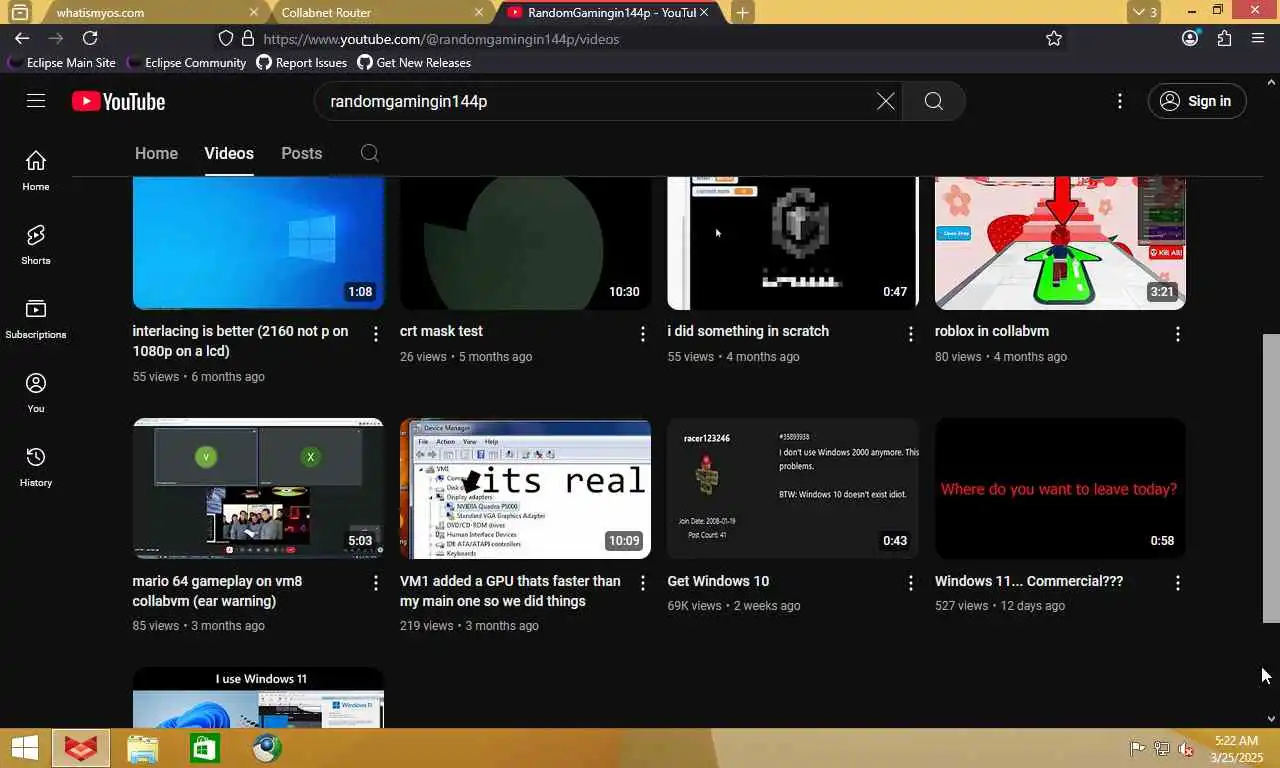The image size is (1280, 768).
Task: Go back with browser back arrow
Action: 22,38
